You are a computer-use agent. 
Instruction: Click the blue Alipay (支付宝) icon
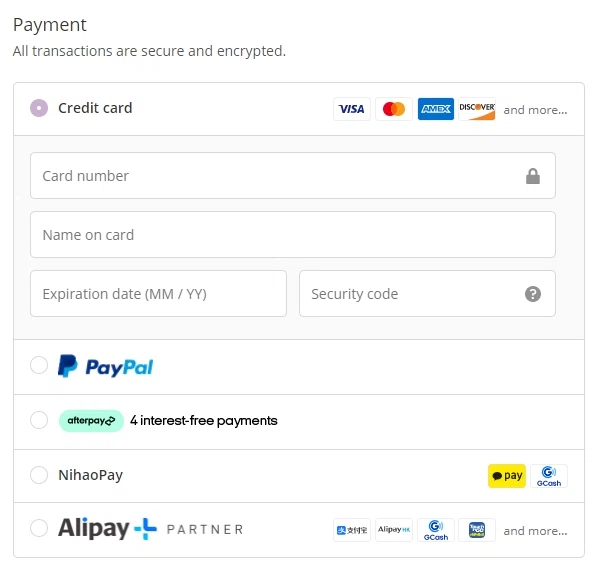[351, 530]
